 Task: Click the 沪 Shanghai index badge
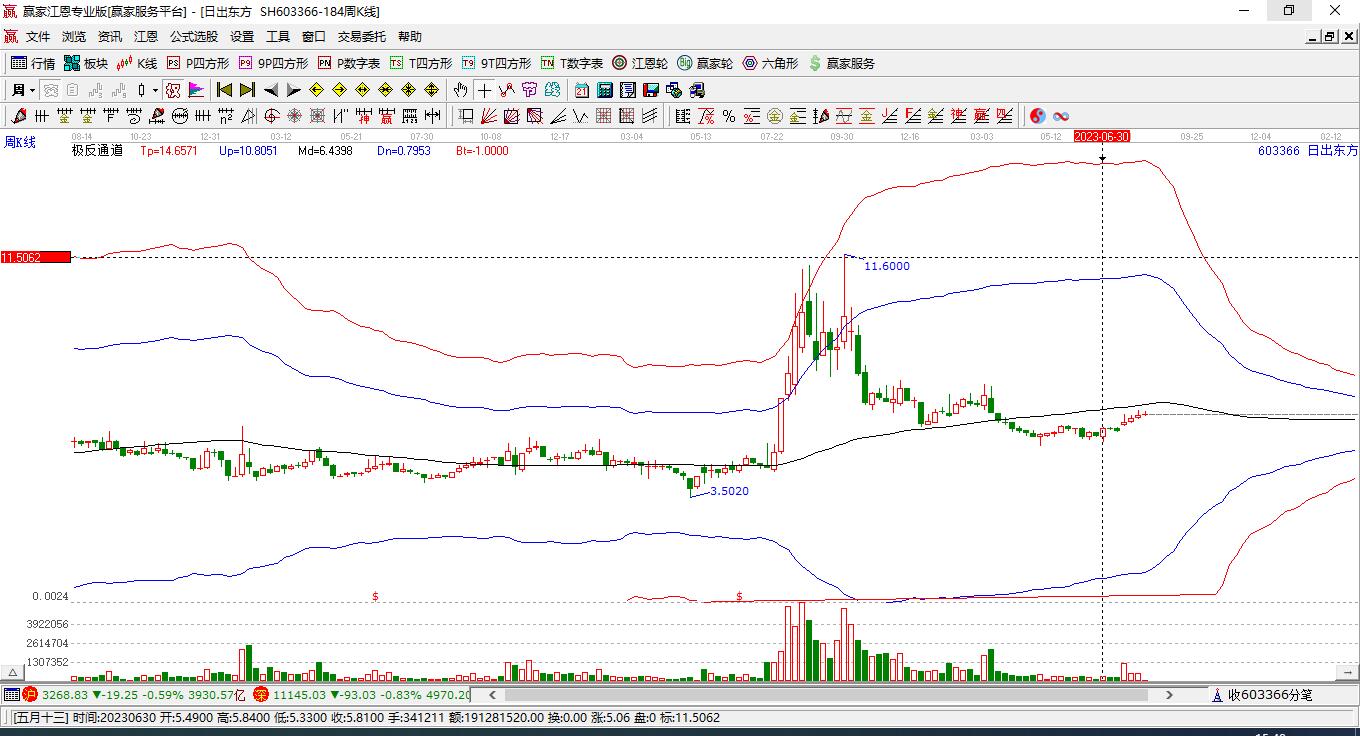(x=30, y=694)
